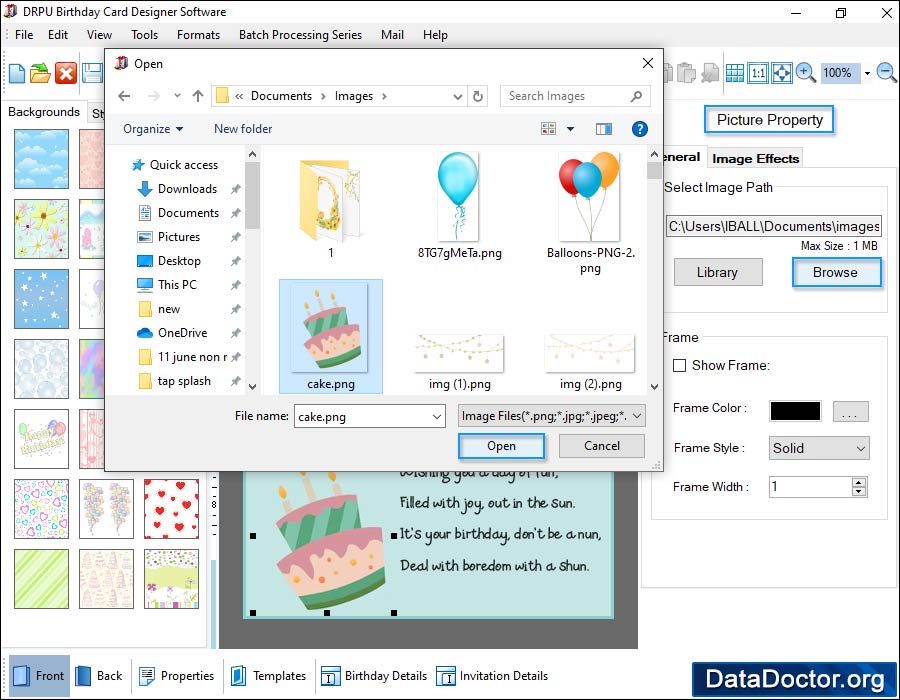This screenshot has width=900, height=700.
Task: Select the img (1).png file
Action: pyautogui.click(x=459, y=363)
